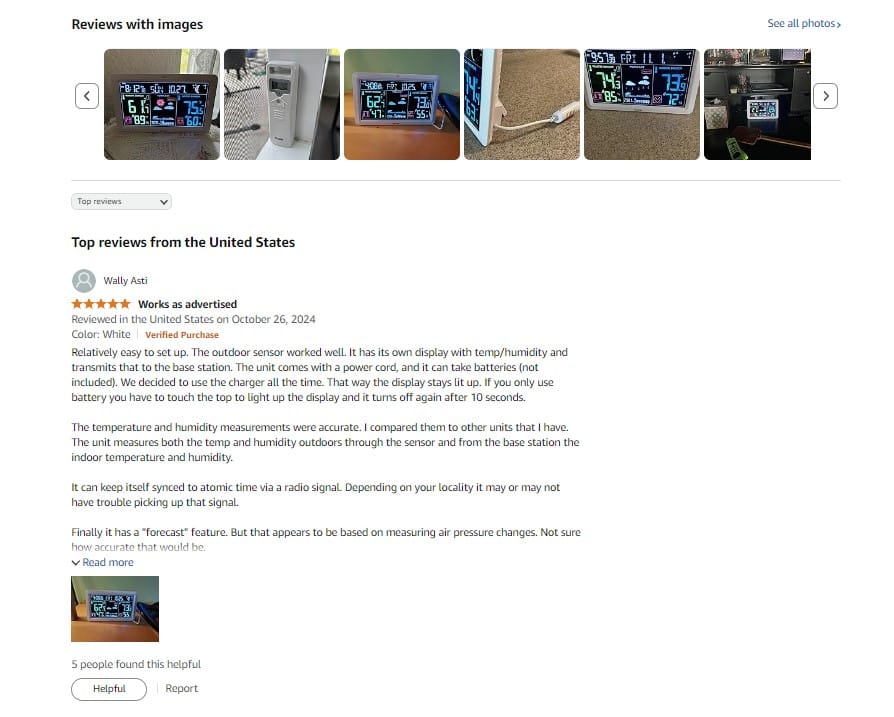Open photo of power cord on carpet
Screen dimensions: 894x717
click(522, 104)
